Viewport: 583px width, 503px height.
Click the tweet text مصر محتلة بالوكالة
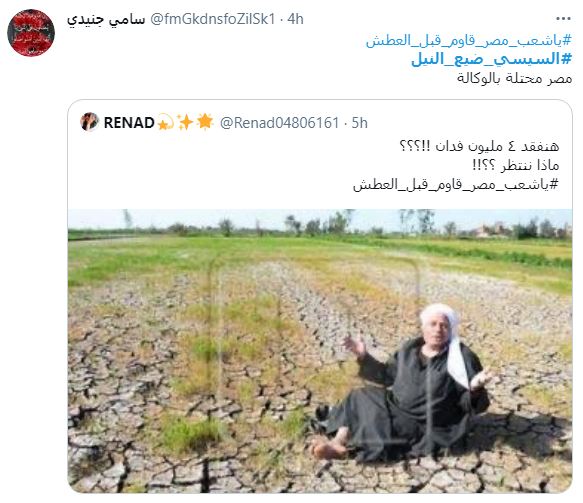pyautogui.click(x=515, y=78)
